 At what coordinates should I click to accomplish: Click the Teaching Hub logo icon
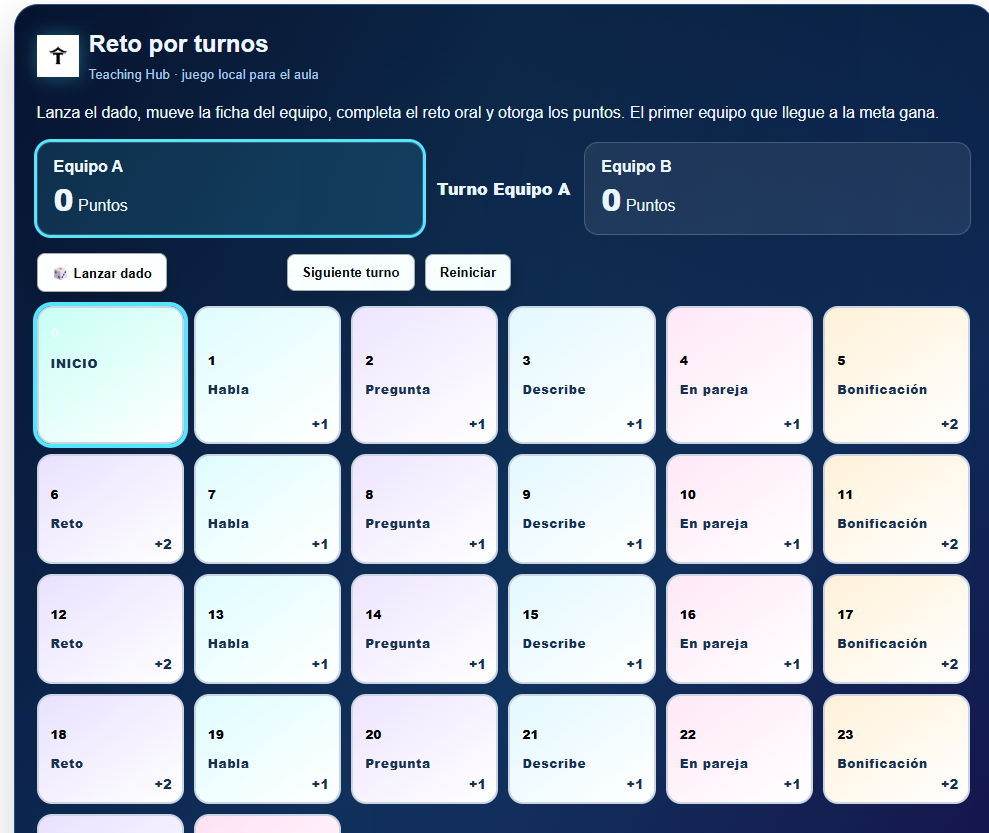click(58, 56)
